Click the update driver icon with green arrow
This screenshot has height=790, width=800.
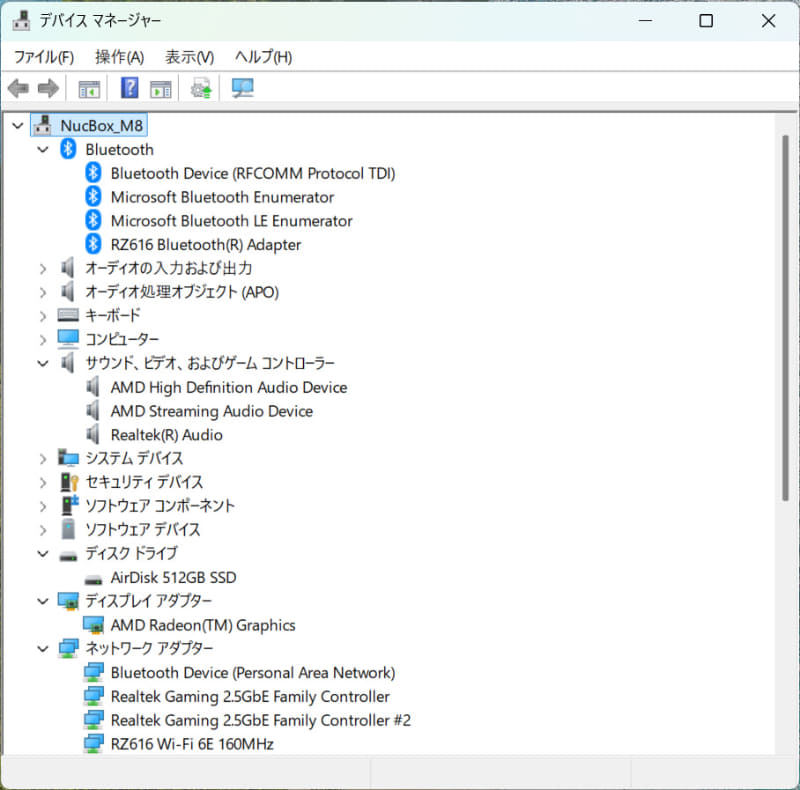click(199, 88)
